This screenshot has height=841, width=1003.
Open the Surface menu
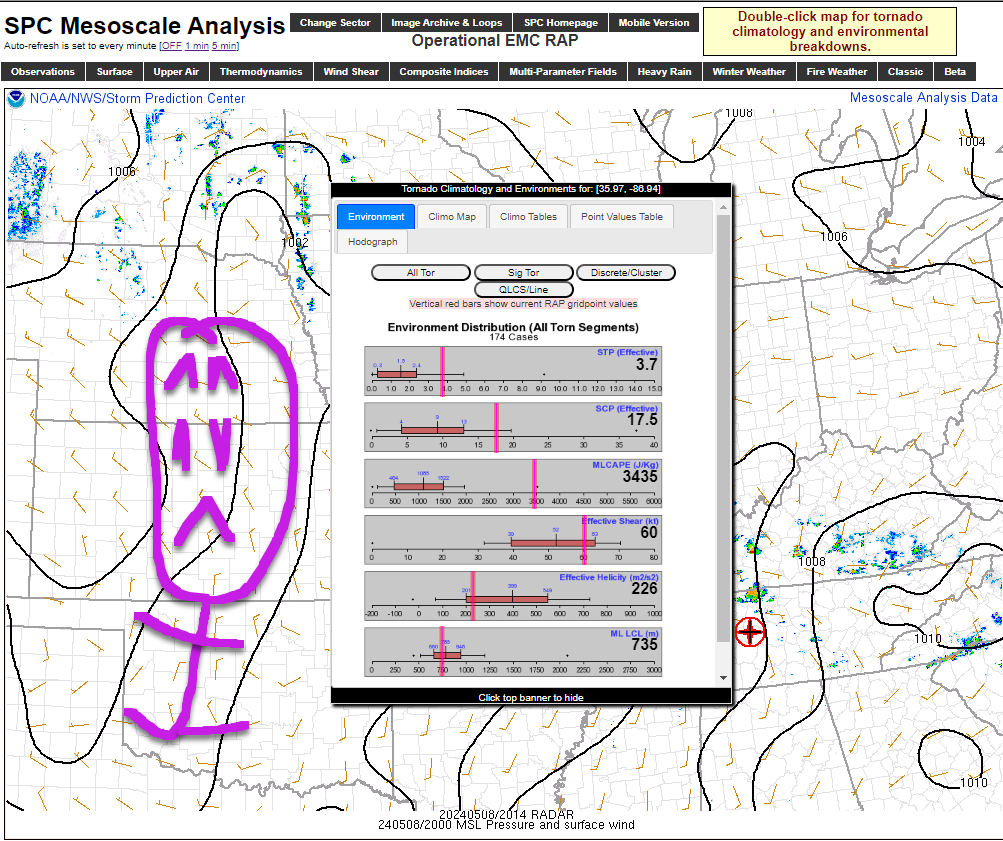coord(115,72)
